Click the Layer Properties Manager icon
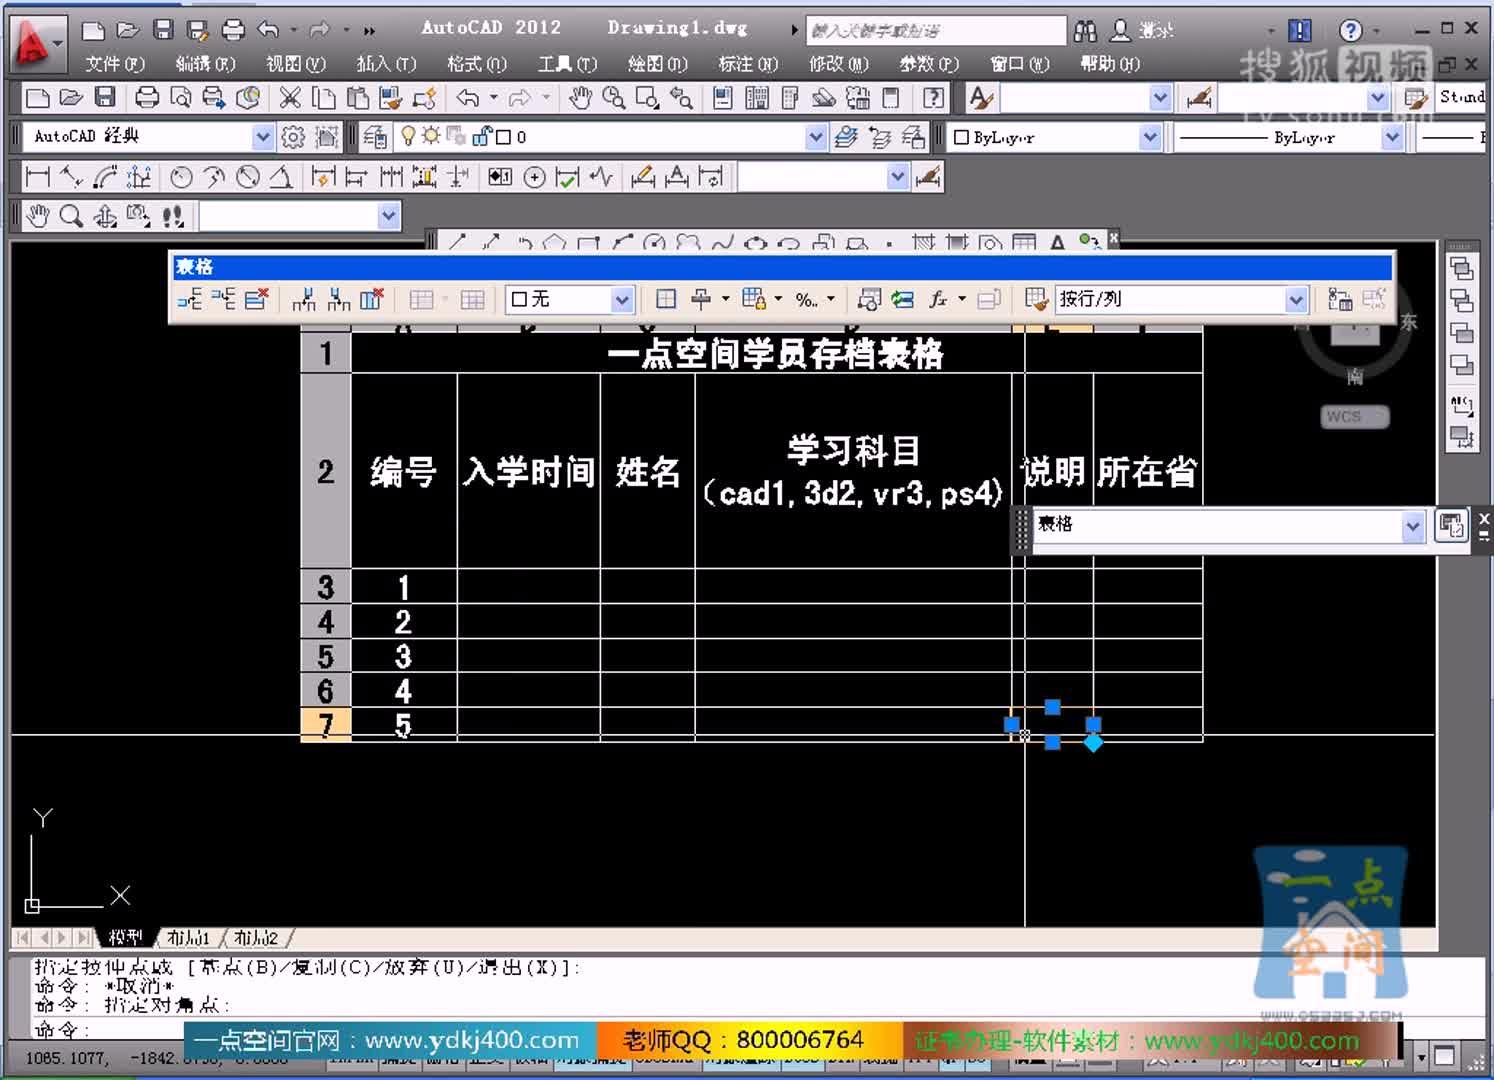Viewport: 1494px width, 1080px height. [x=375, y=137]
